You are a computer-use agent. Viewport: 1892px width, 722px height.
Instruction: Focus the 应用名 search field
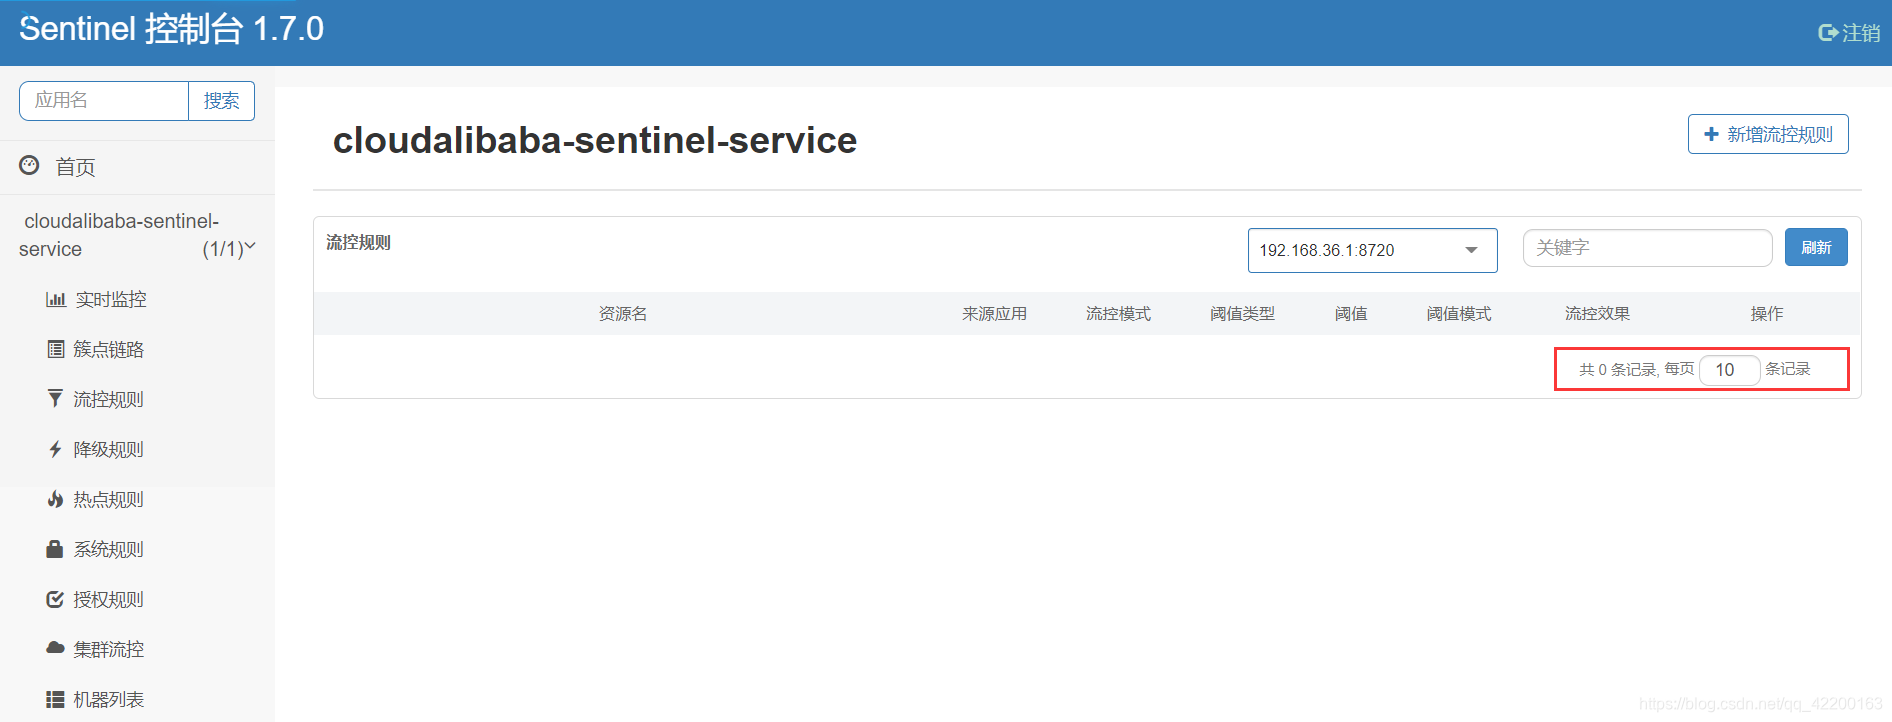(x=104, y=101)
